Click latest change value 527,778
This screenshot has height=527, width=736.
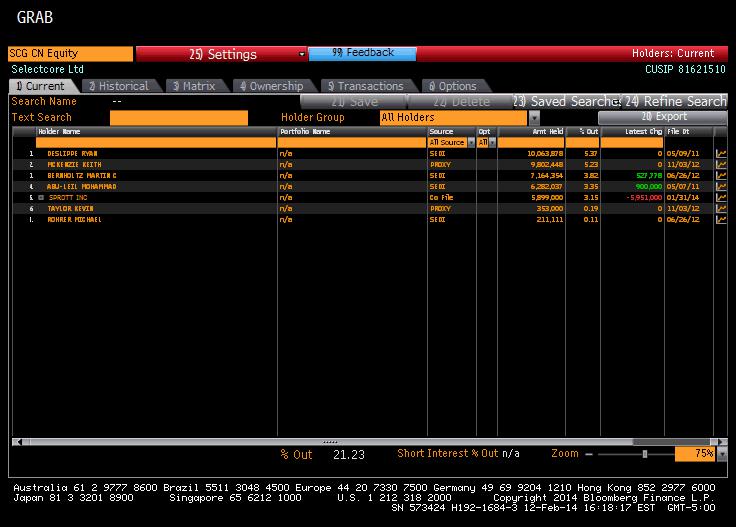pos(649,176)
